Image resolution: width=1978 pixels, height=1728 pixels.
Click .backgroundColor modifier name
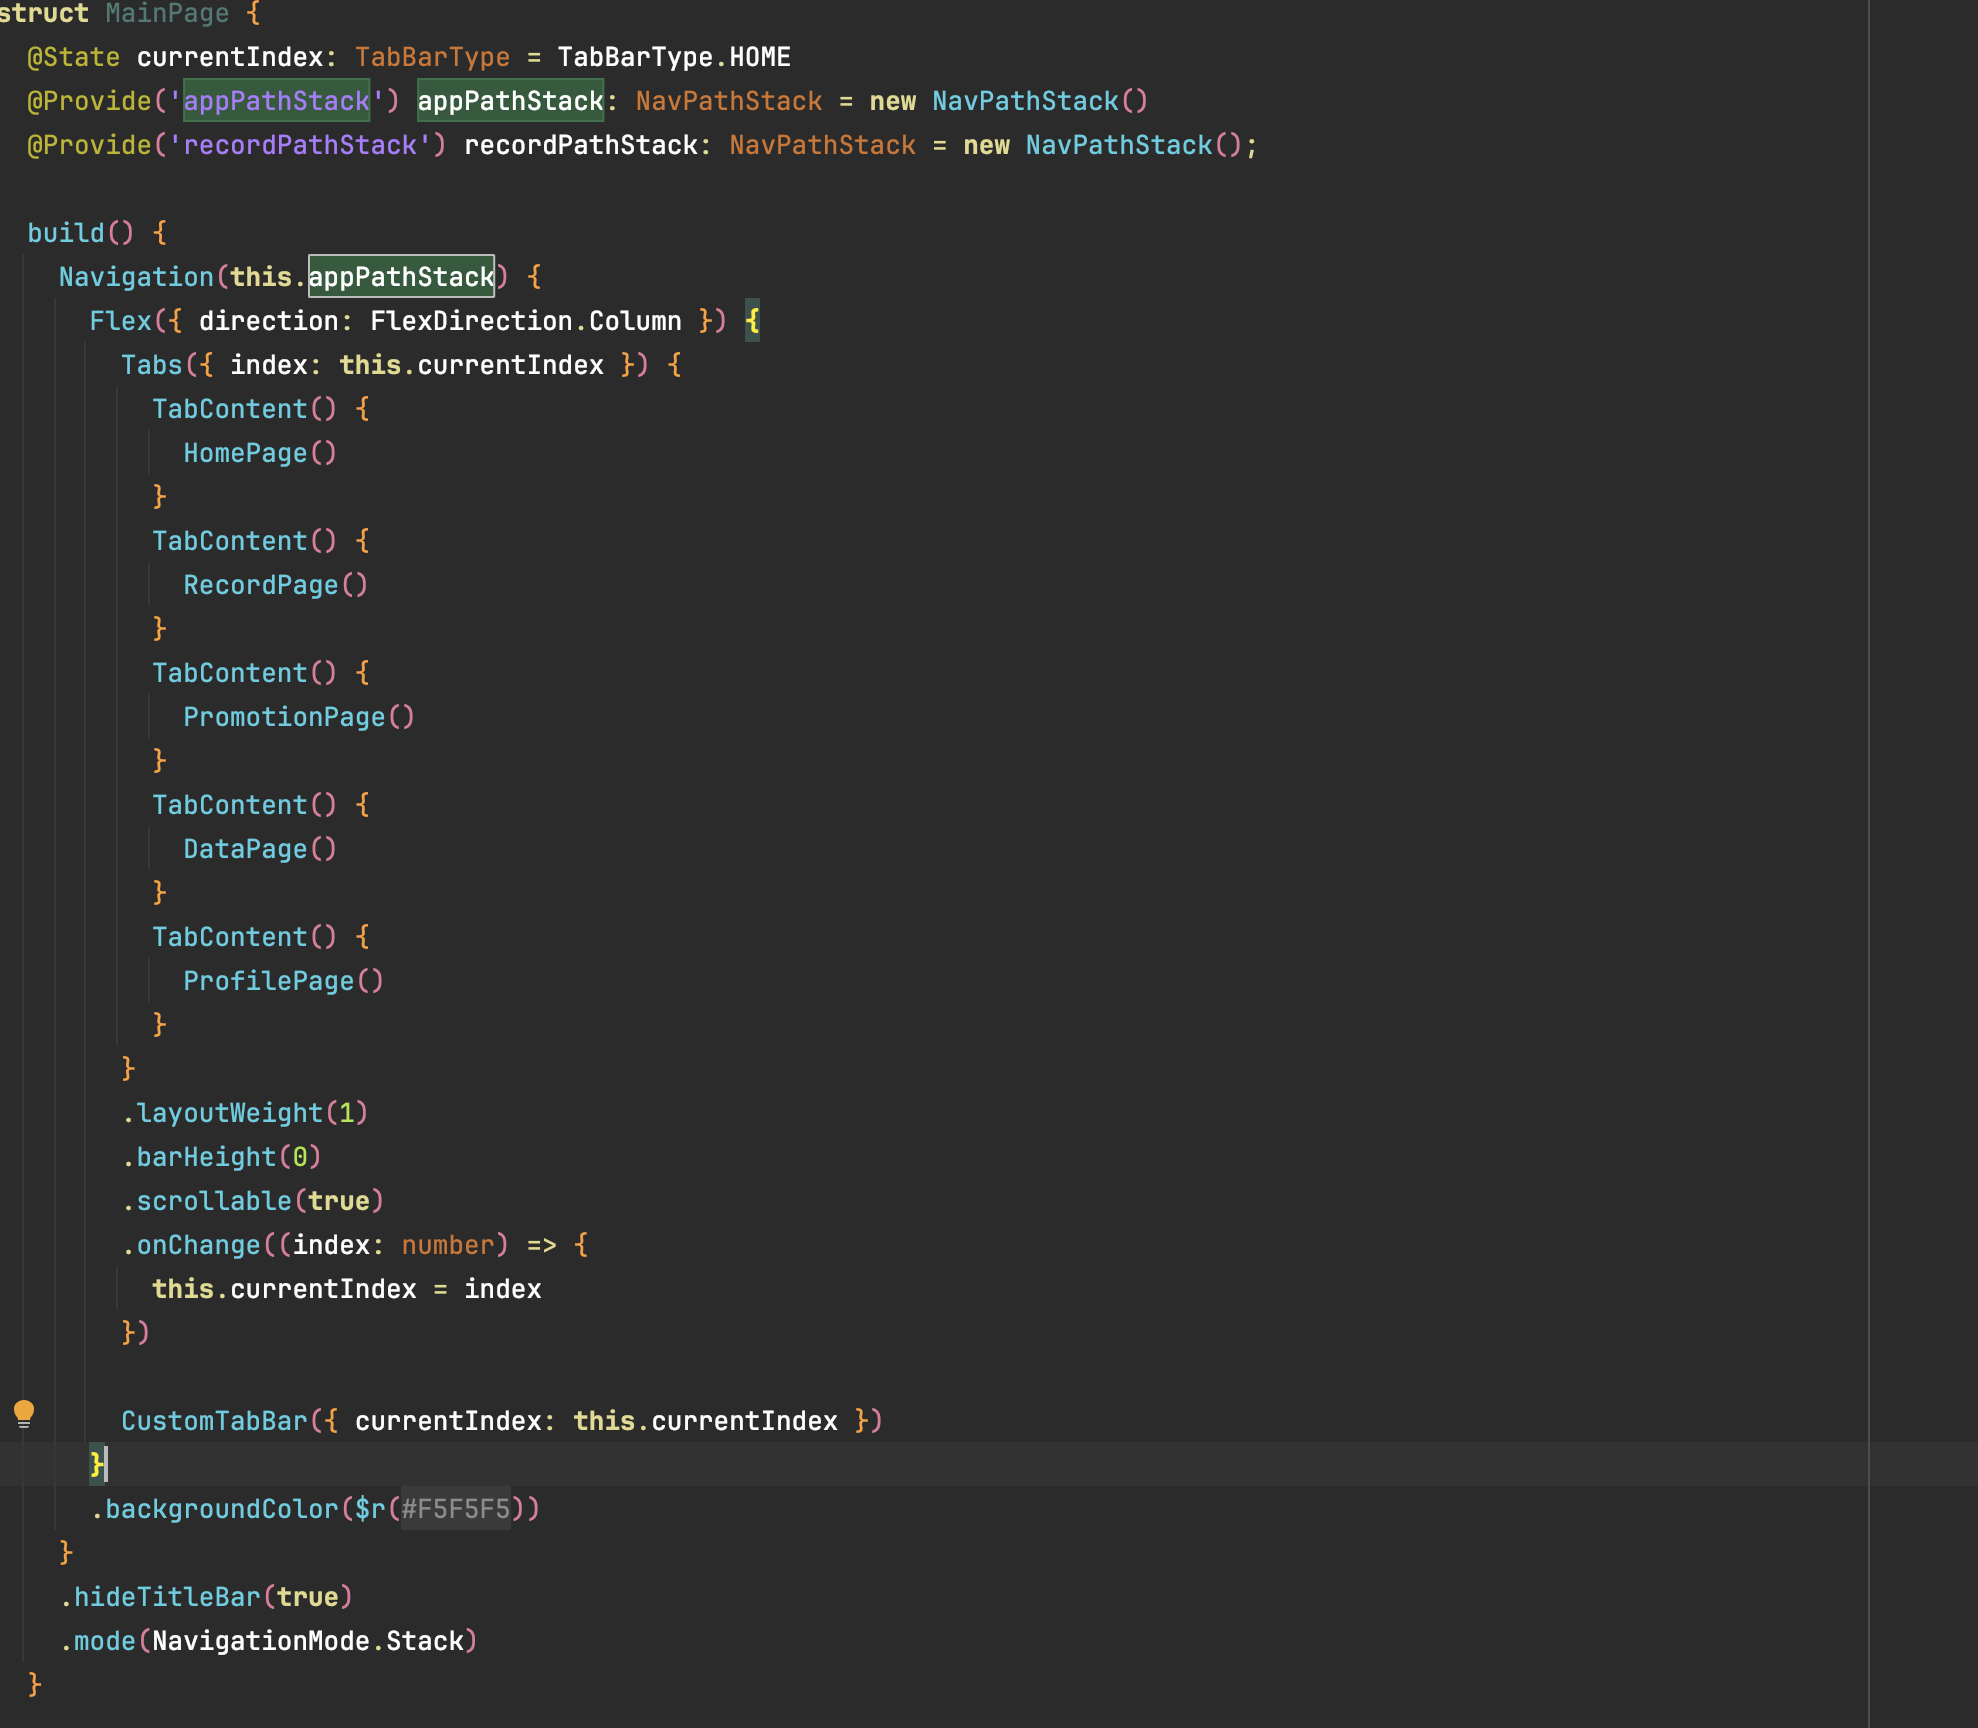[214, 1509]
